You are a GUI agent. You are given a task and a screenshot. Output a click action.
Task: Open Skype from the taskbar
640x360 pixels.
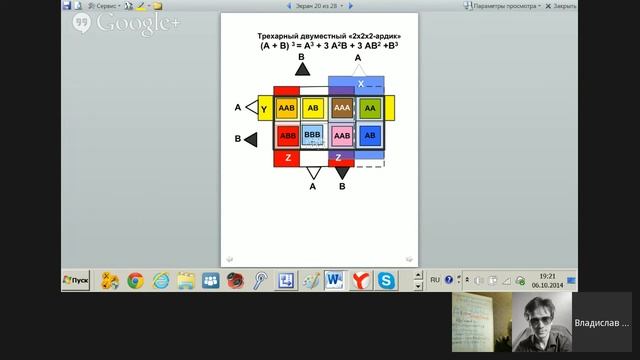click(x=386, y=281)
